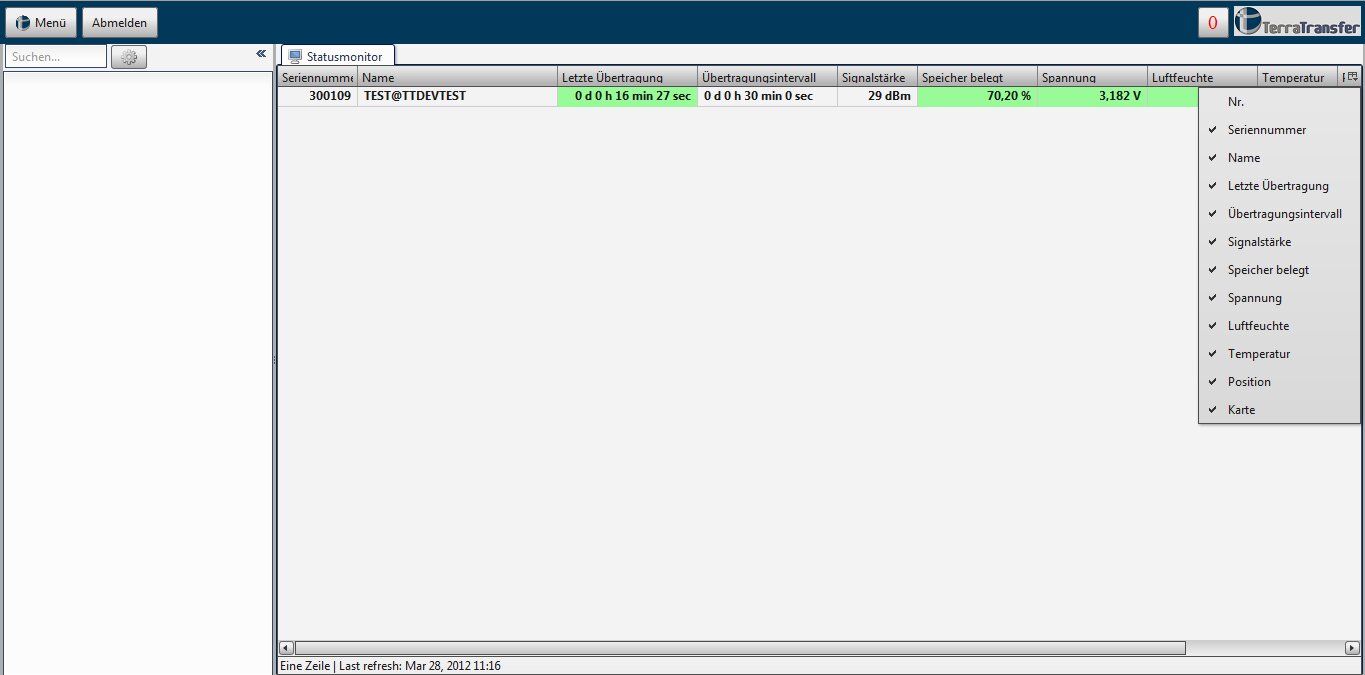
Task: Toggle Speicher belegt in column menu
Action: [x=1279, y=270]
